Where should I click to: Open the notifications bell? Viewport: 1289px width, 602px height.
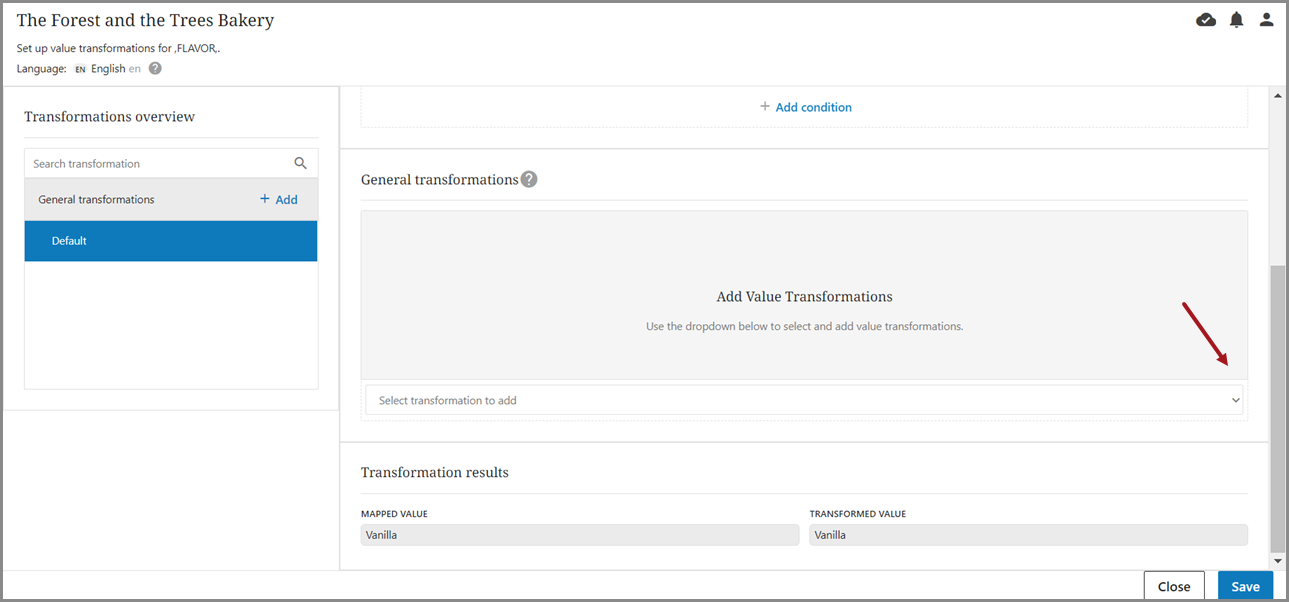tap(1237, 20)
